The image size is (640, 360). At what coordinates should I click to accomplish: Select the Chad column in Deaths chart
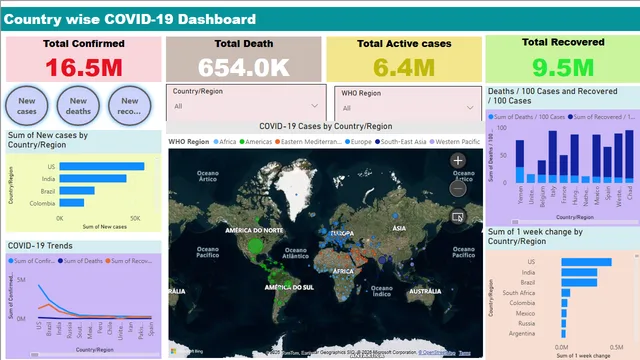[x=629, y=156]
